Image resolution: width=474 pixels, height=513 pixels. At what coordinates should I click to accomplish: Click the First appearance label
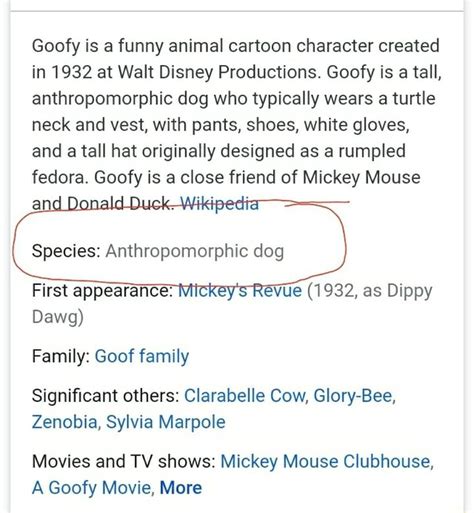pos(102,290)
